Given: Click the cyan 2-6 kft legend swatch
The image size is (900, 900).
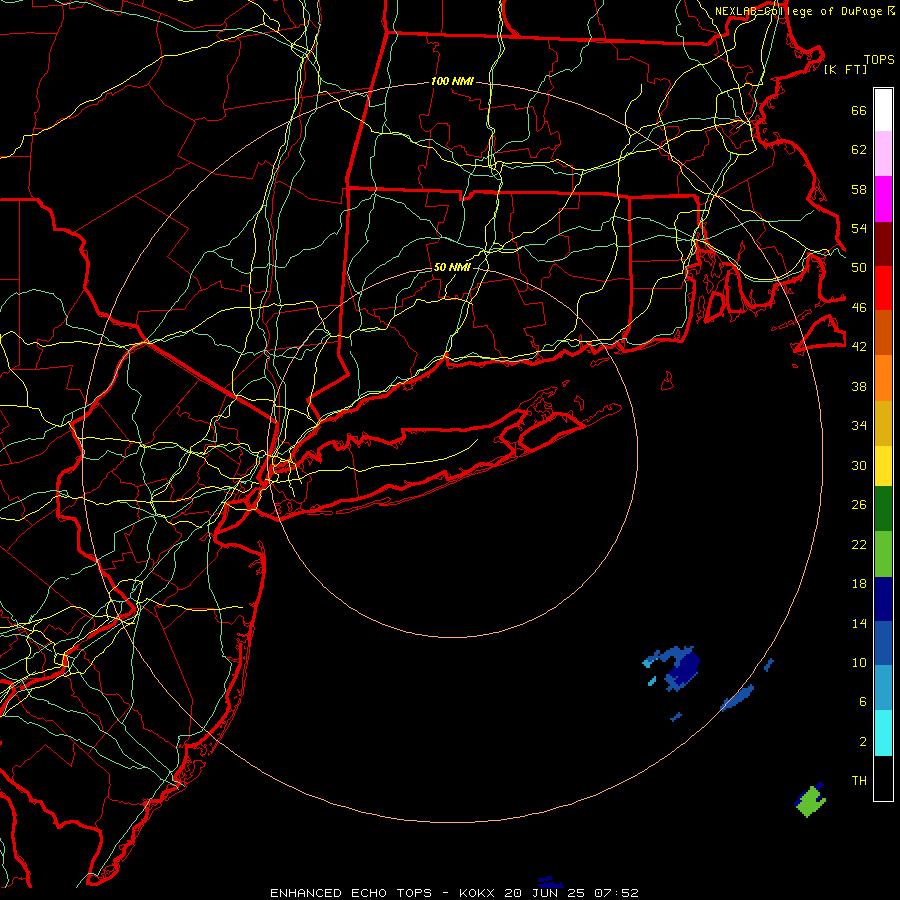Looking at the screenshot, I should [x=883, y=733].
